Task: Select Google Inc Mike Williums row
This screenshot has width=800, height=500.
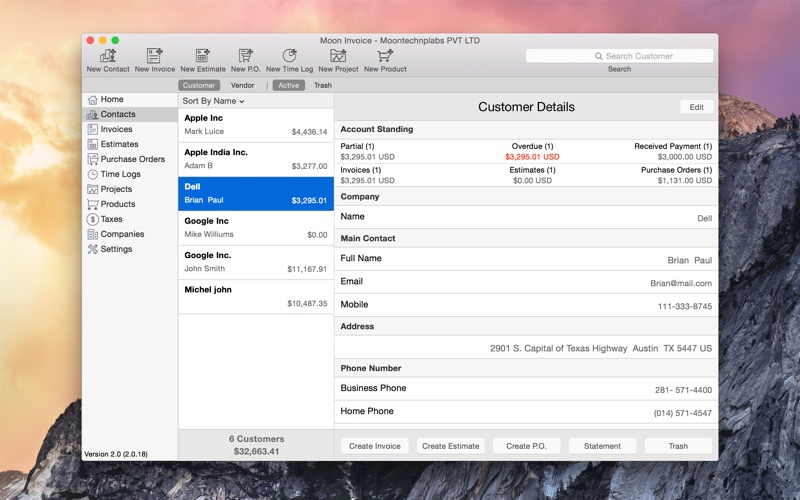Action: coord(256,228)
